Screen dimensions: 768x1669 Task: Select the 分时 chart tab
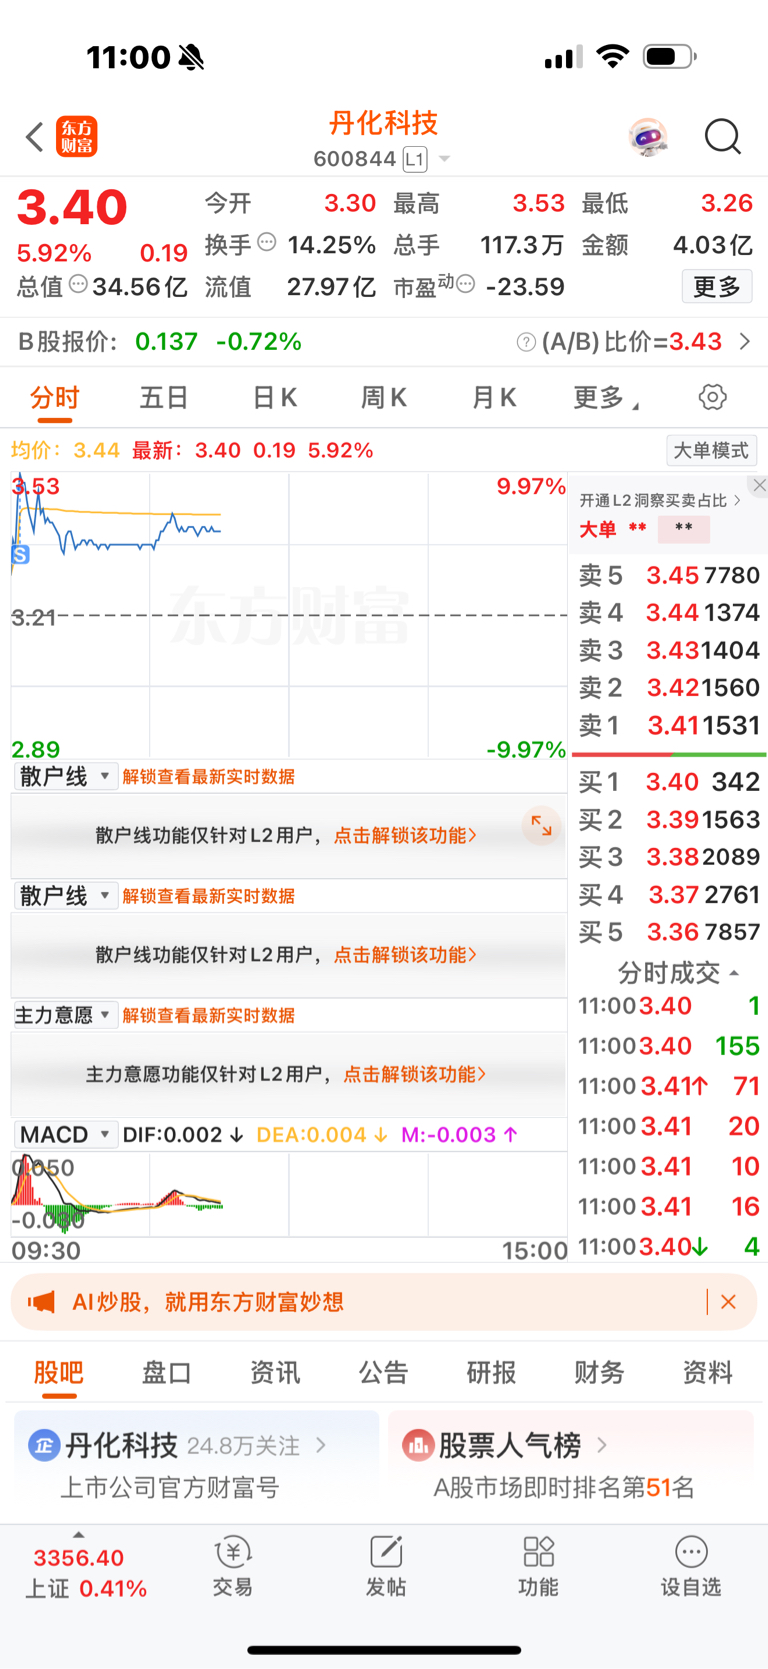tap(55, 398)
